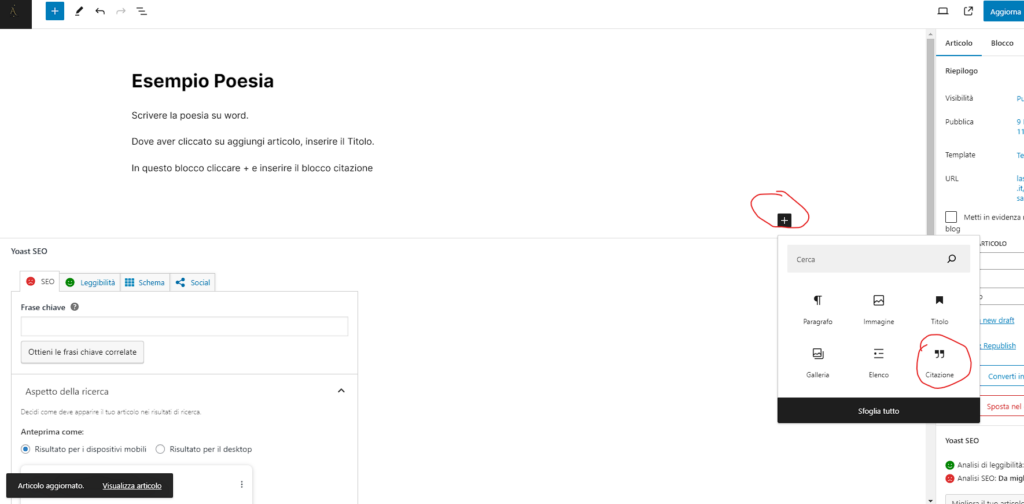Collapse the Riepilogo panel
The width and height of the screenshot is (1024, 504).
coord(980,71)
